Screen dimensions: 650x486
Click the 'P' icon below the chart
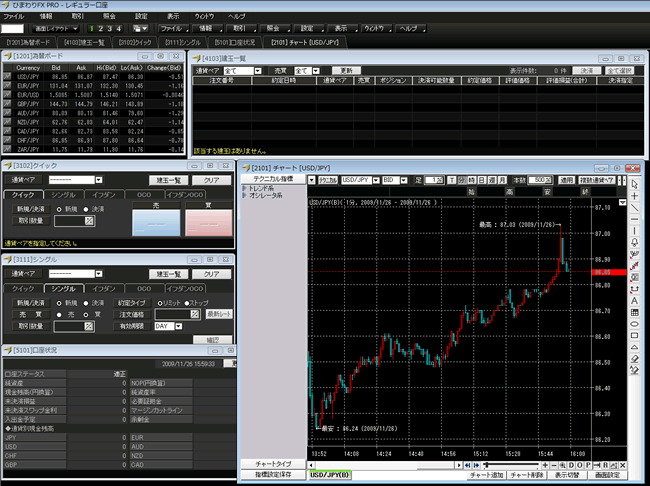pos(588,465)
